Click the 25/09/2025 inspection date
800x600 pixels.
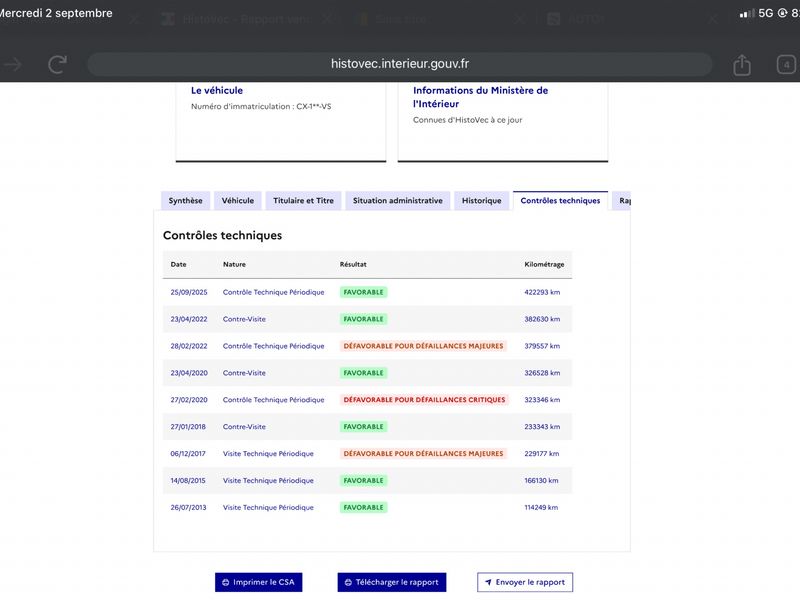189,292
